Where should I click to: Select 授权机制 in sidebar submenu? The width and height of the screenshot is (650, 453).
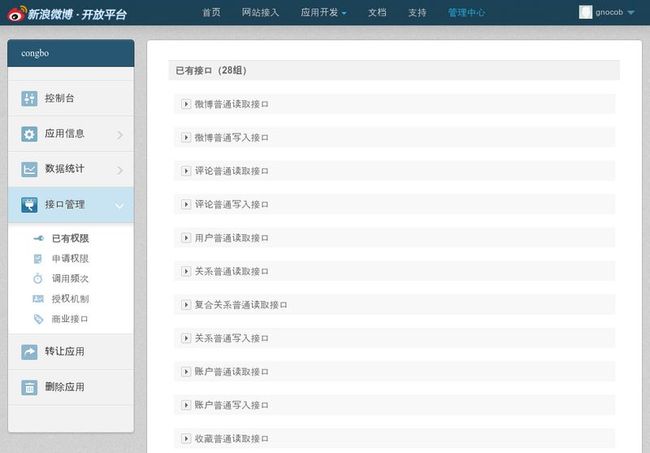pyautogui.click(x=70, y=299)
